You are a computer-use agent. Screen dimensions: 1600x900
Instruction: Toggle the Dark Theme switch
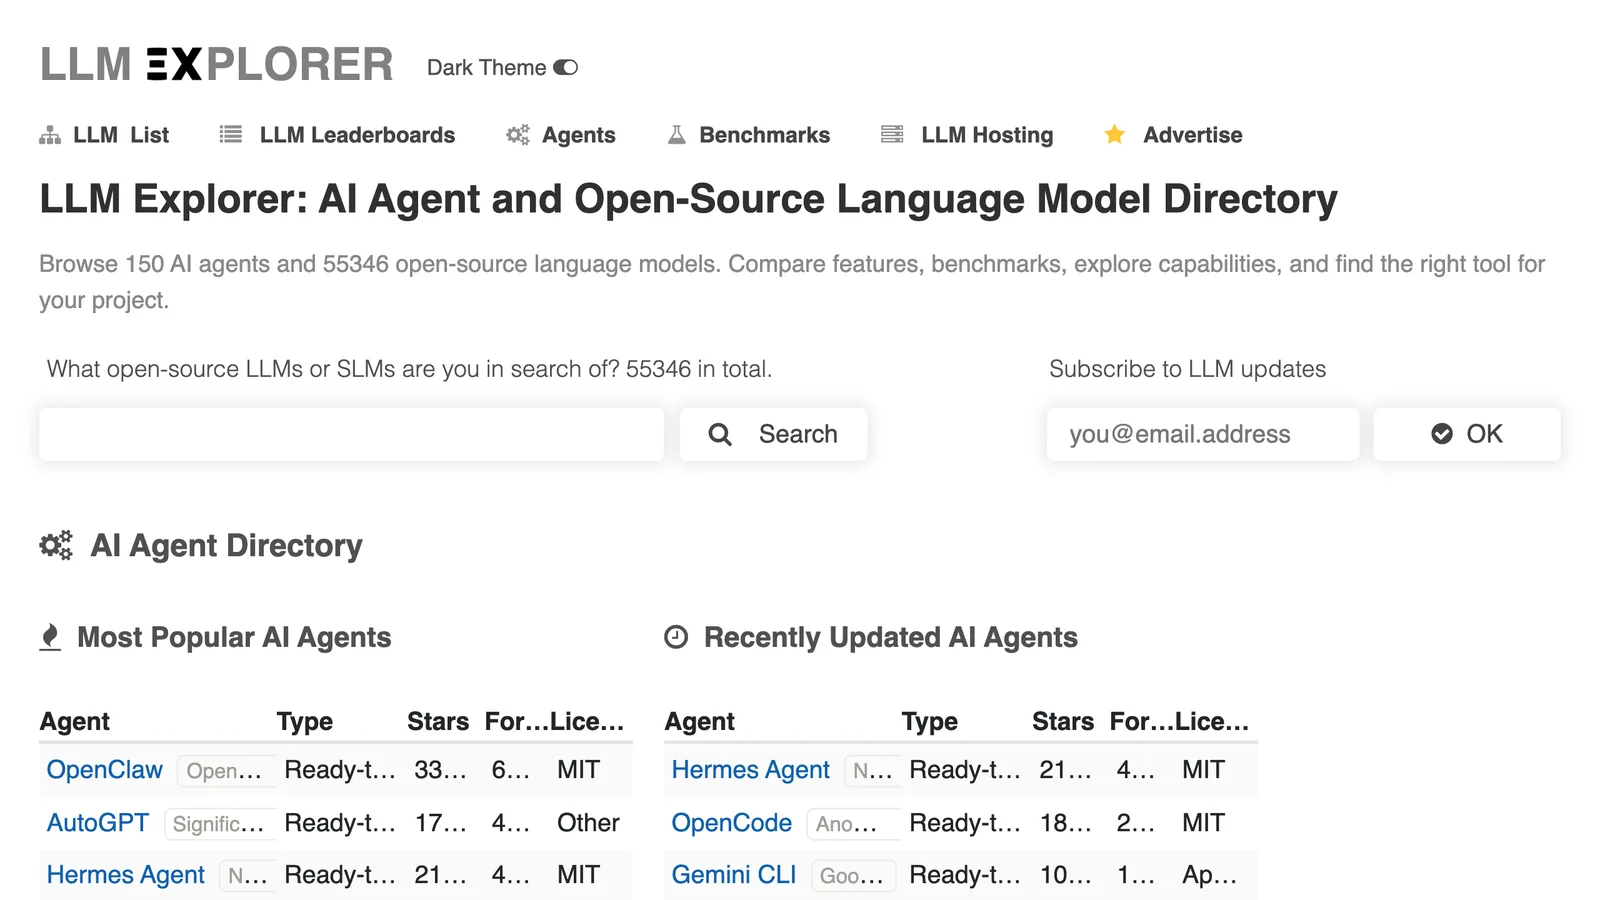coord(566,68)
